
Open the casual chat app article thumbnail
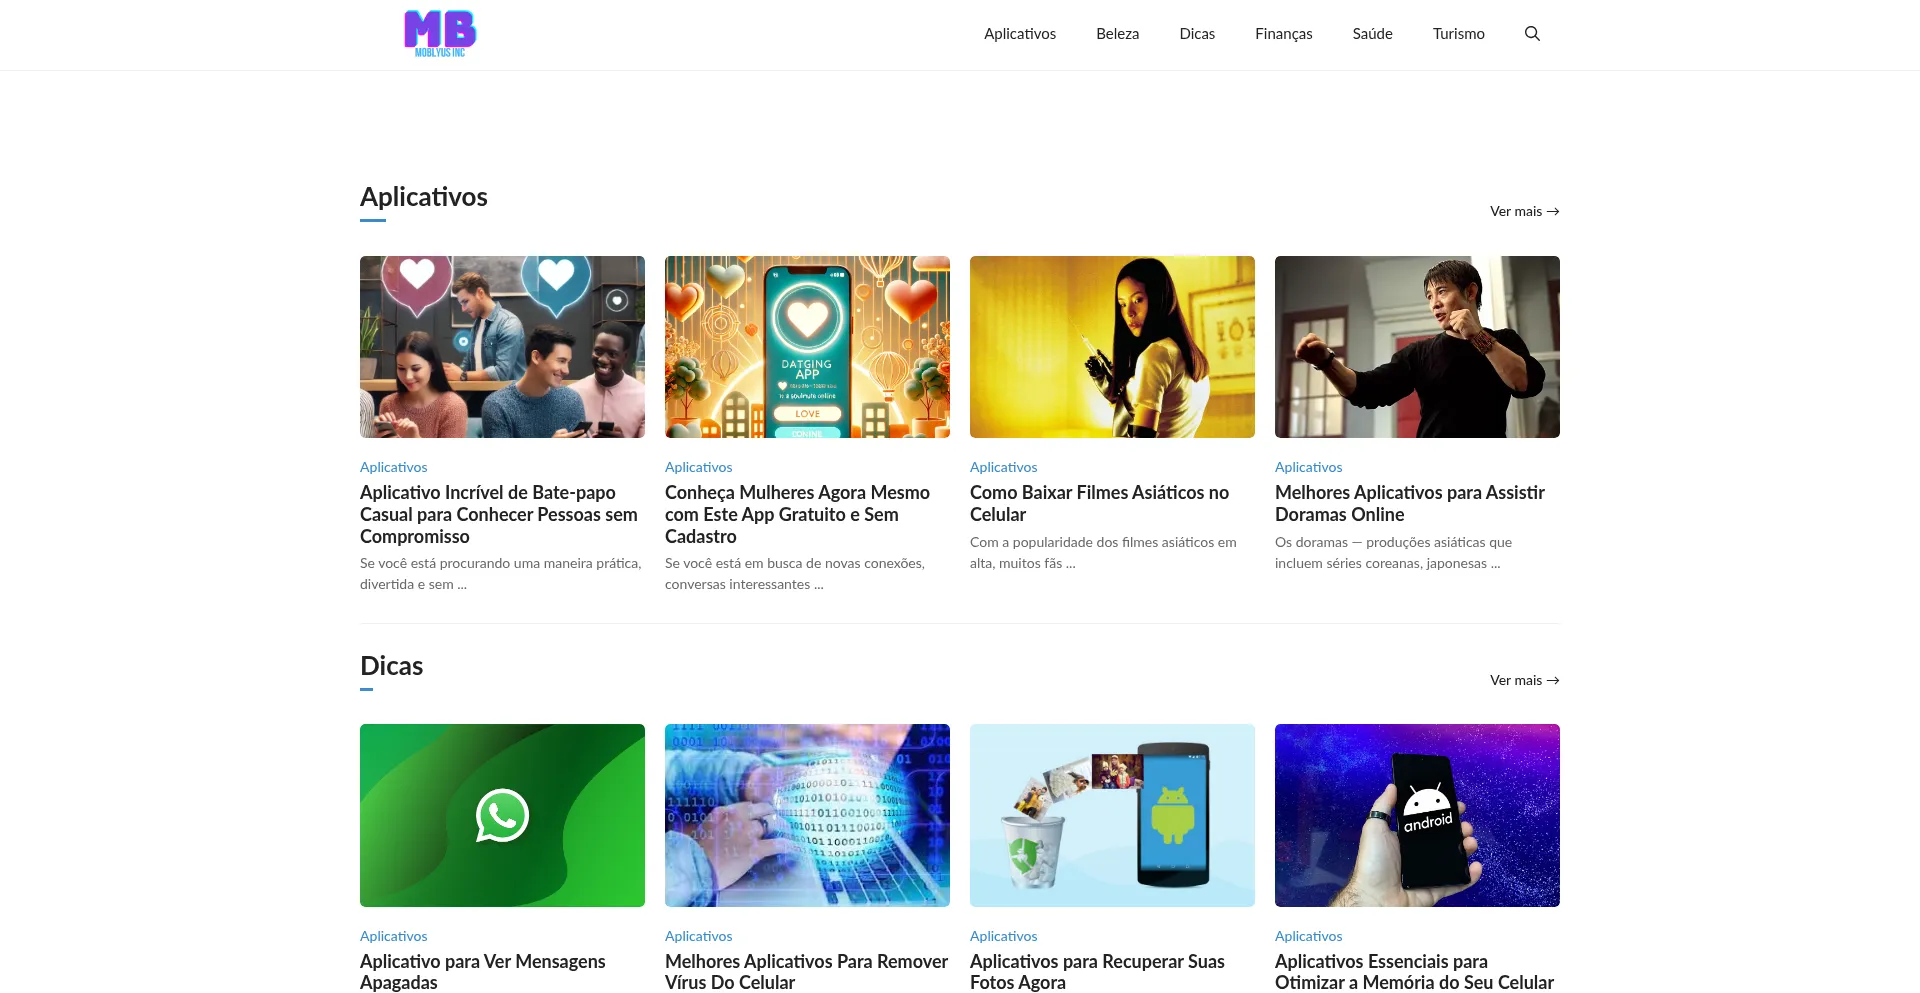click(502, 347)
